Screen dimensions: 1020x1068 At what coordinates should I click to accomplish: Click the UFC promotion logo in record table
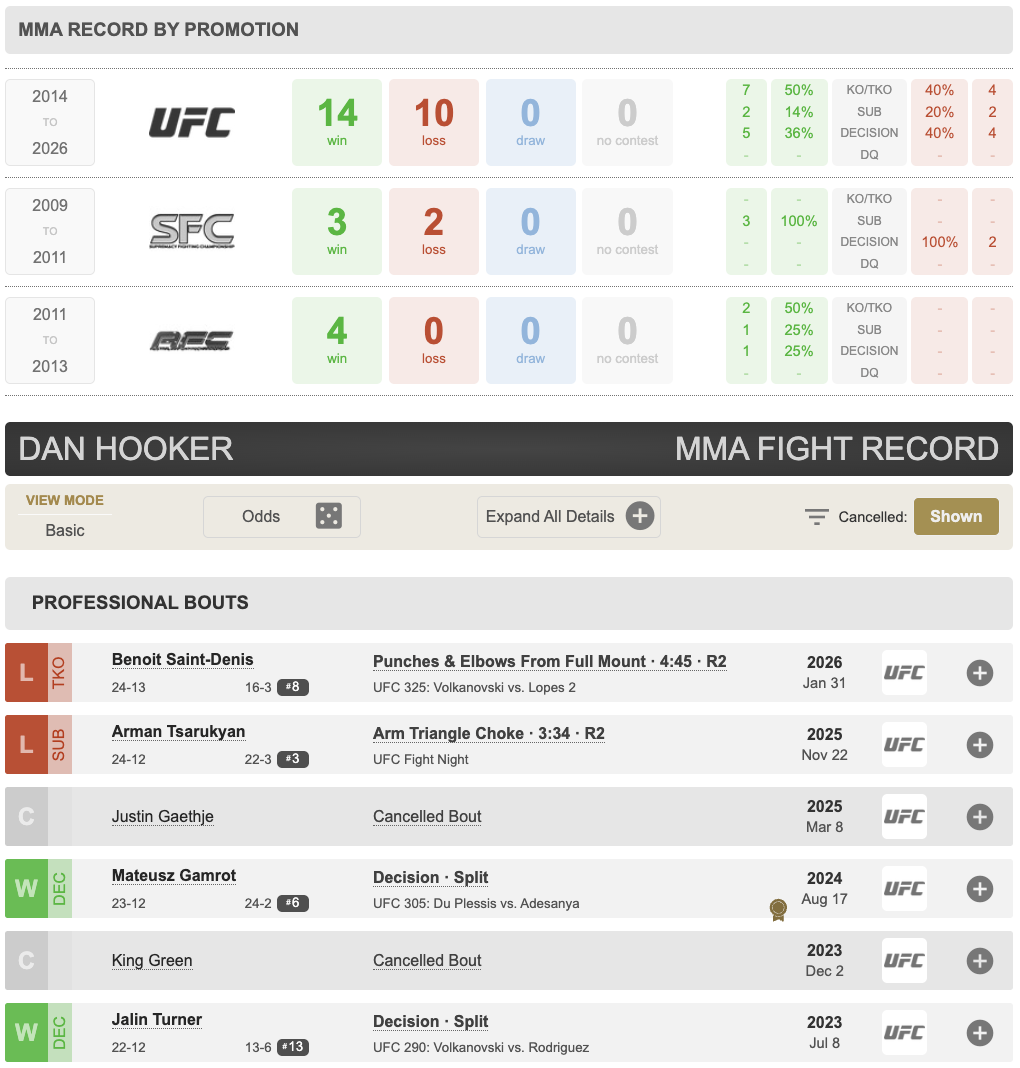click(192, 123)
